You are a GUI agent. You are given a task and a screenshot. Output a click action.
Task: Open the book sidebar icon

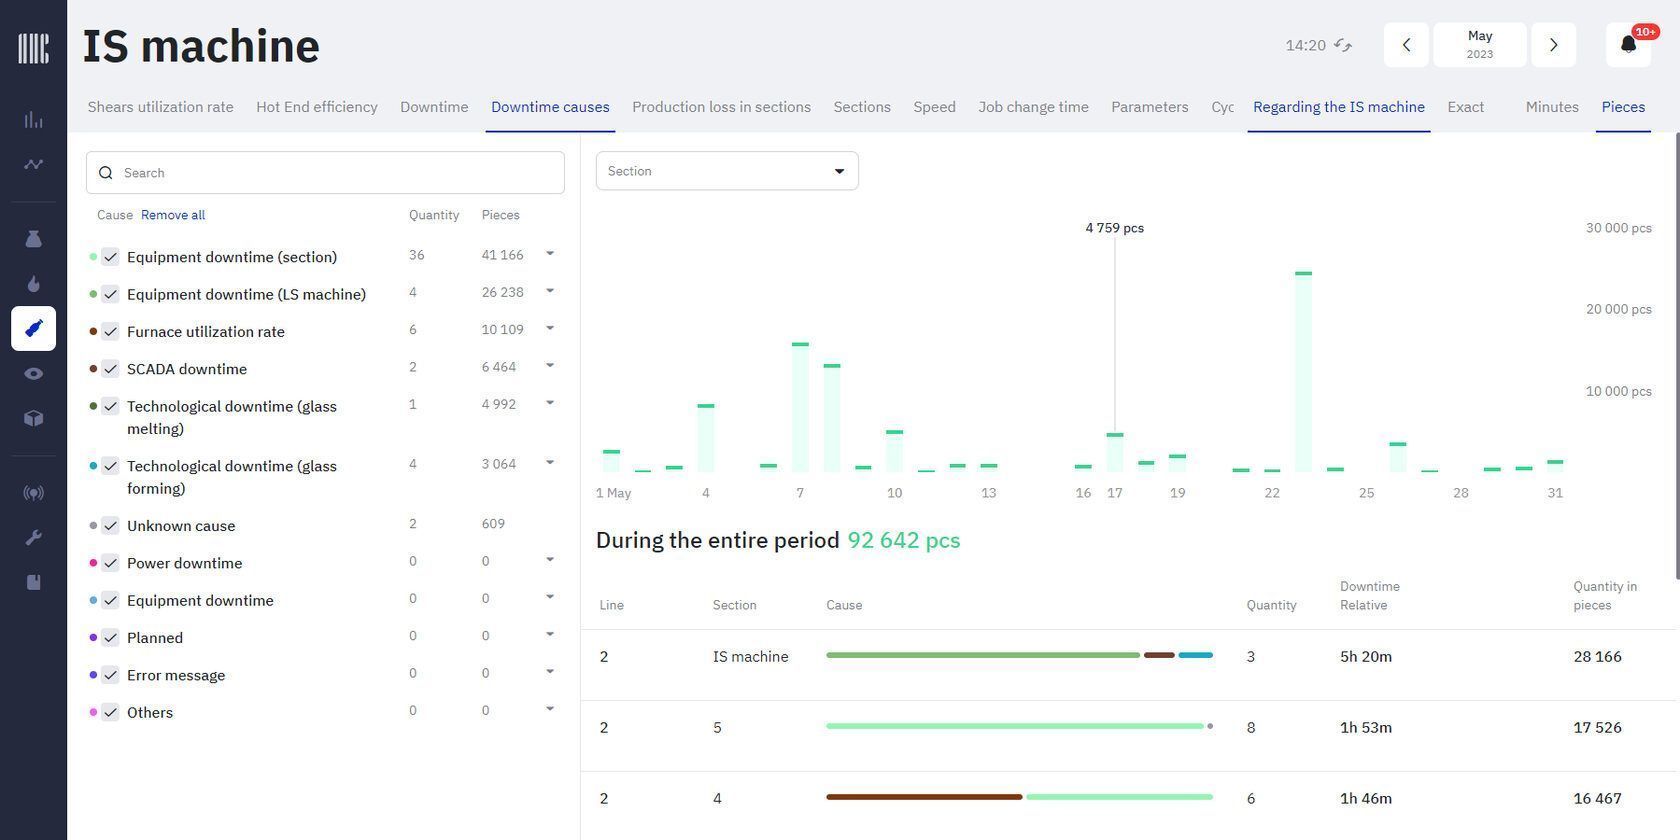pos(33,582)
